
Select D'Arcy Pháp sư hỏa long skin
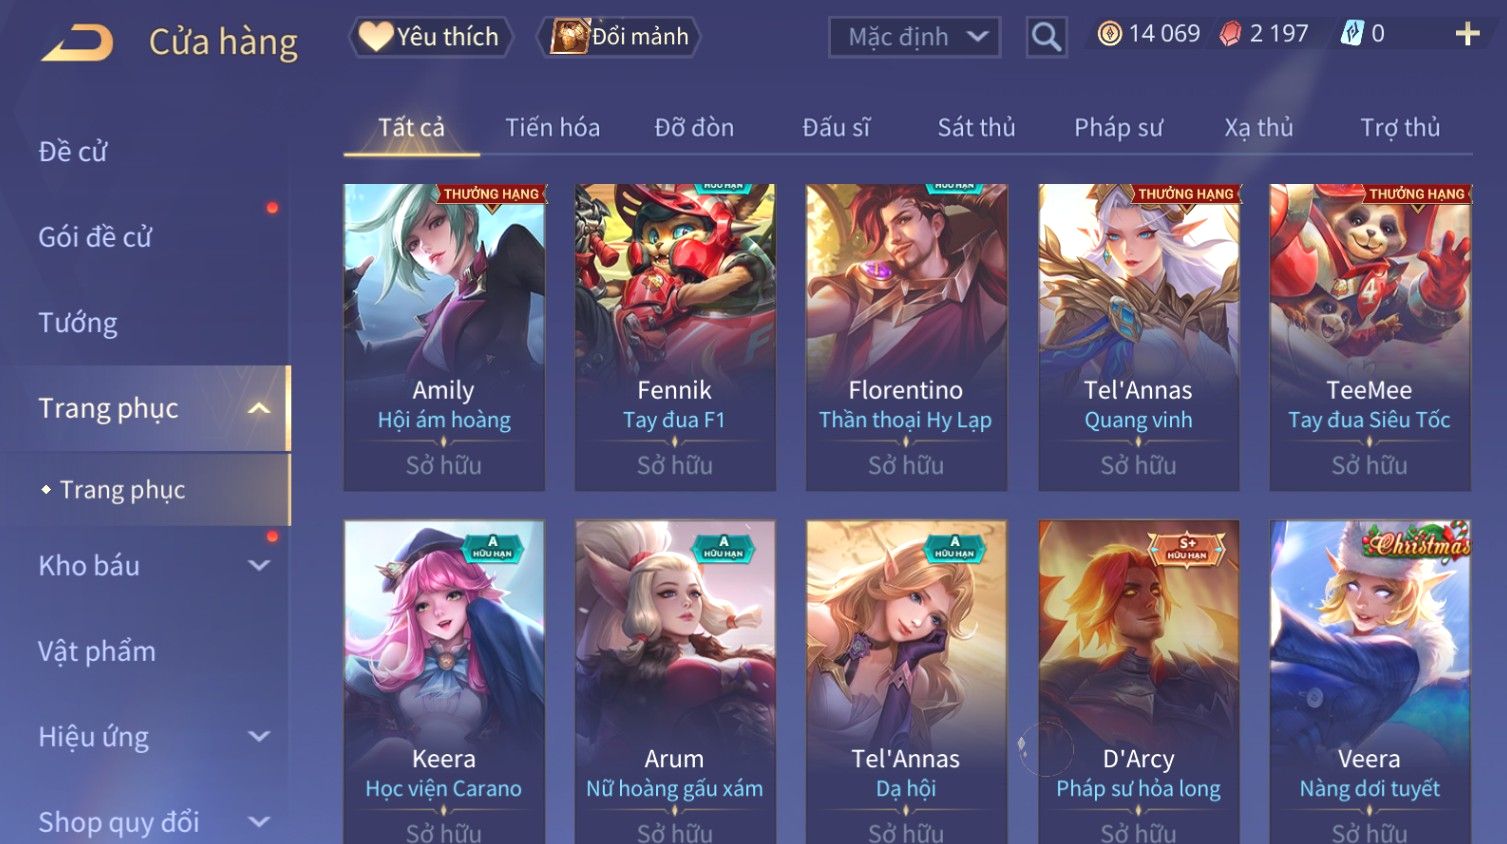1138,681
